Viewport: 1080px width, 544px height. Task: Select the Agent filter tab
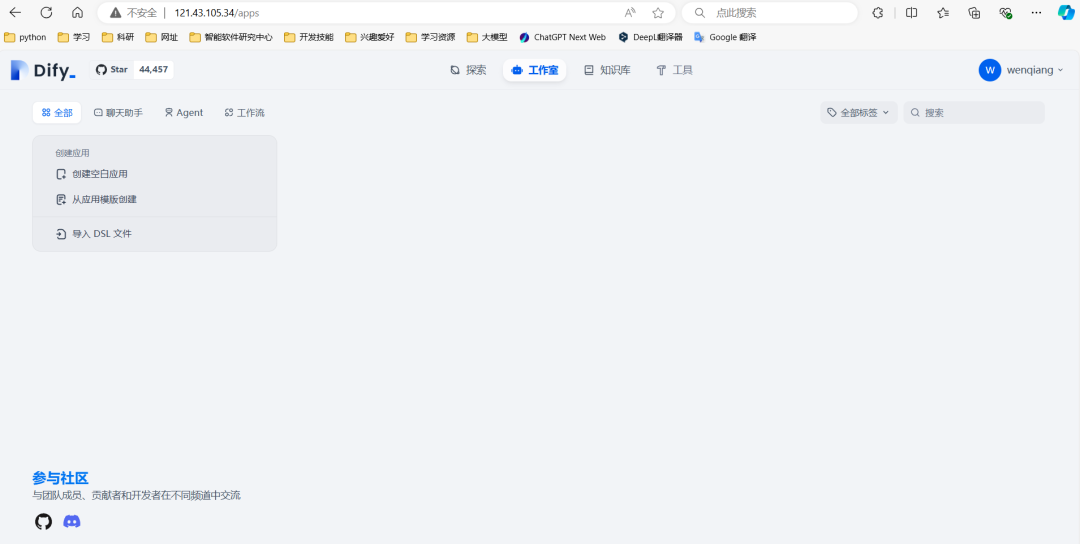tap(183, 112)
